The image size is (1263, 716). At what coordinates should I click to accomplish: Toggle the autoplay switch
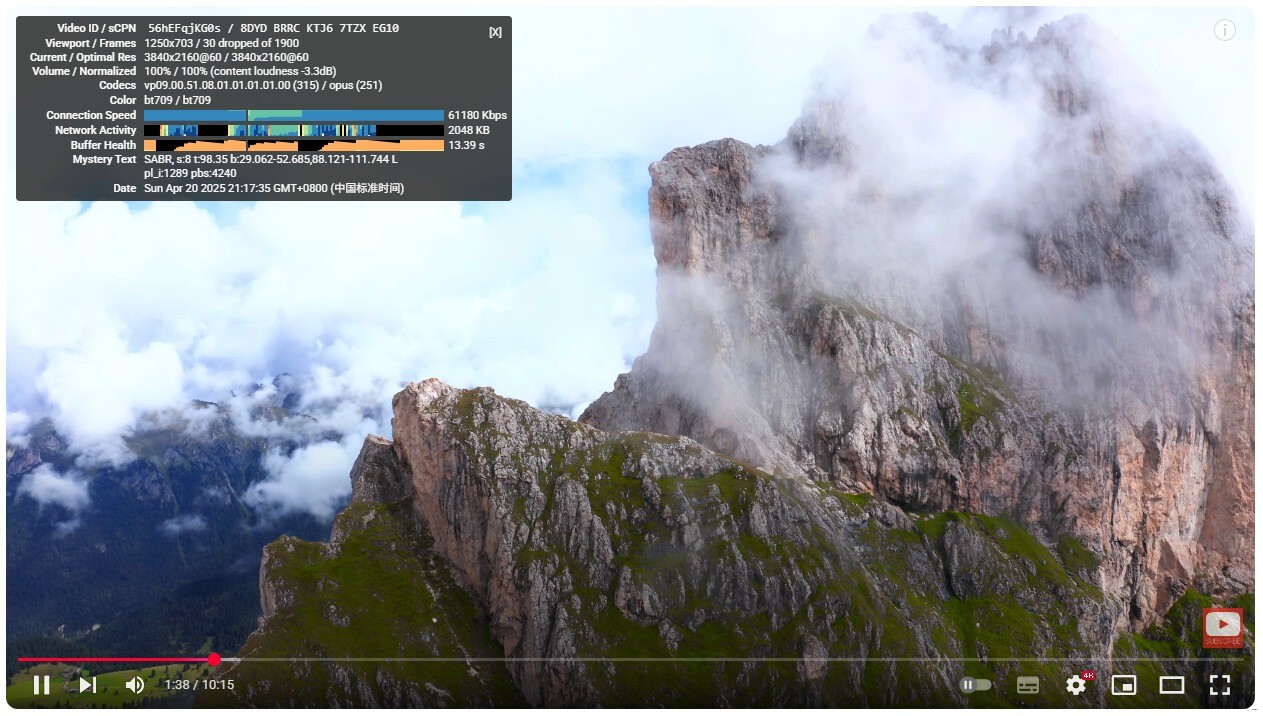pos(976,685)
